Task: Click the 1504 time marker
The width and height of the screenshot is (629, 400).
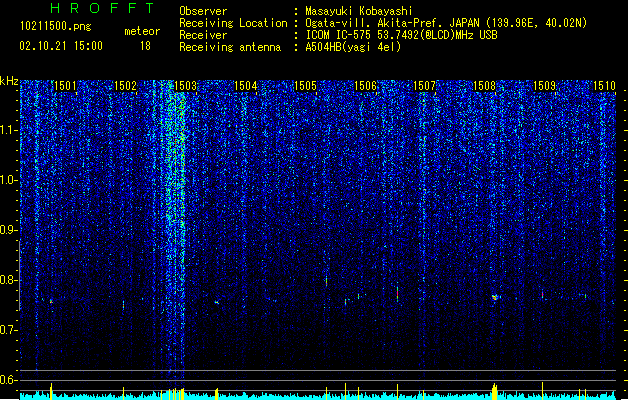Action: coord(245,86)
